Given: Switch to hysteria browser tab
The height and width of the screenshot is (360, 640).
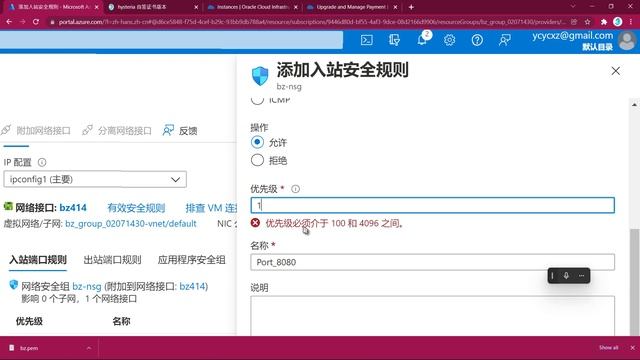Looking at the screenshot, I should pyautogui.click(x=153, y=7).
